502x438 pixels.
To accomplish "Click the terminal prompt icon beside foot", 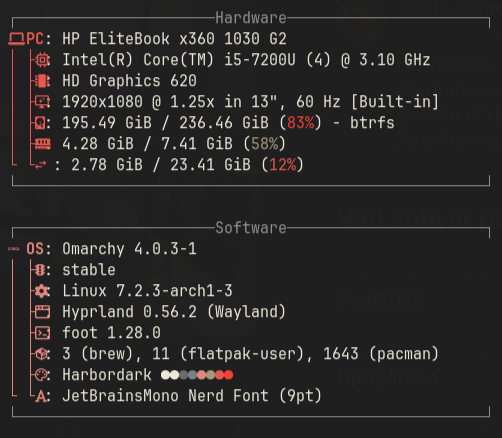I will tap(43, 333).
